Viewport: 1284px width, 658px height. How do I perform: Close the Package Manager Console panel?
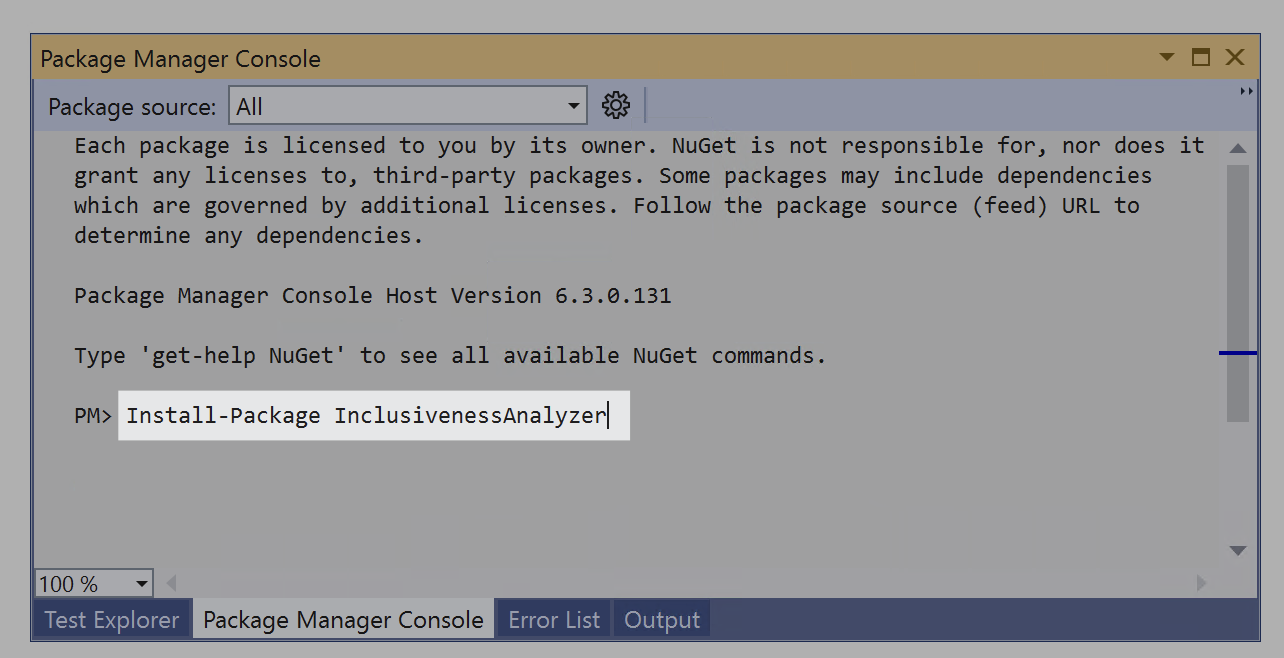(x=1235, y=58)
